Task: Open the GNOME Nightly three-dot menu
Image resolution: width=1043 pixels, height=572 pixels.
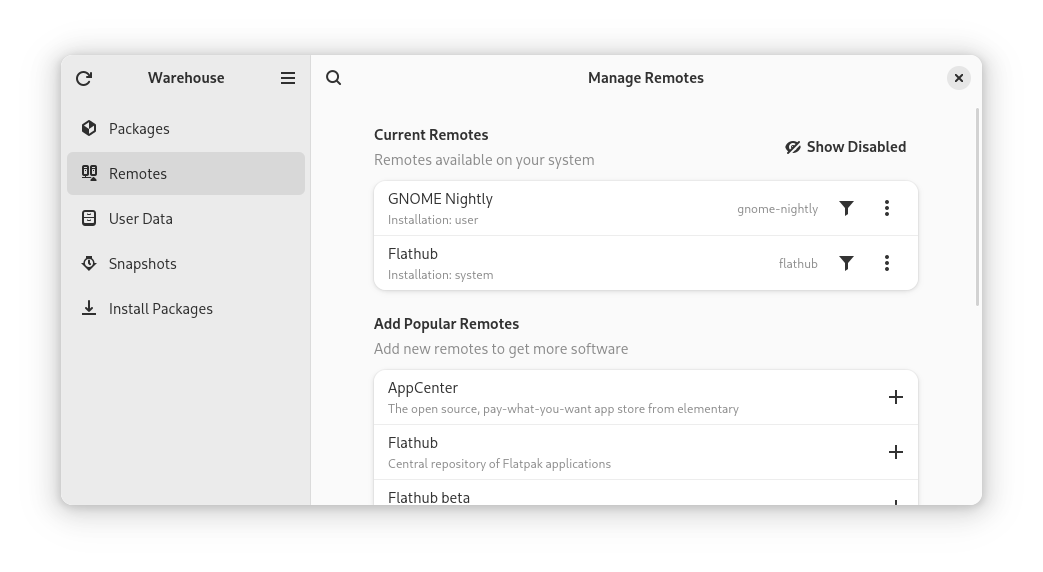Action: pos(887,208)
